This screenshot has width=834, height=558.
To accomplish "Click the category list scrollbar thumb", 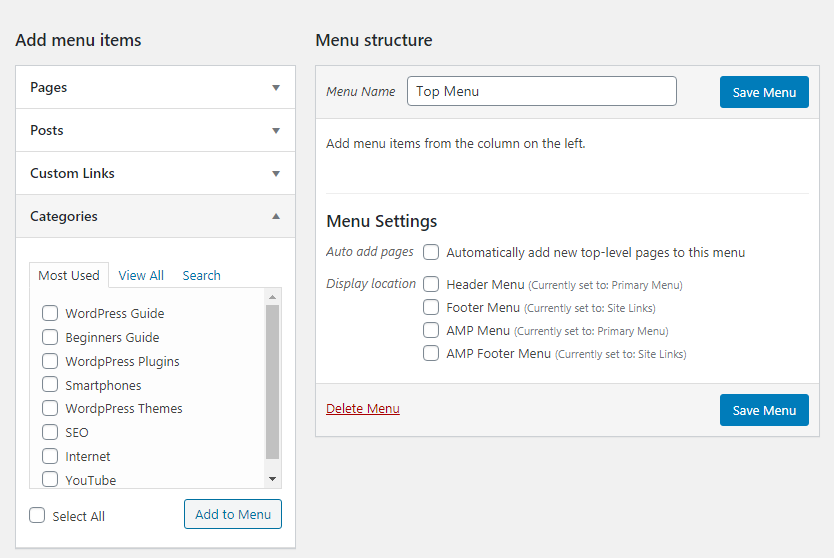I will 272,382.
